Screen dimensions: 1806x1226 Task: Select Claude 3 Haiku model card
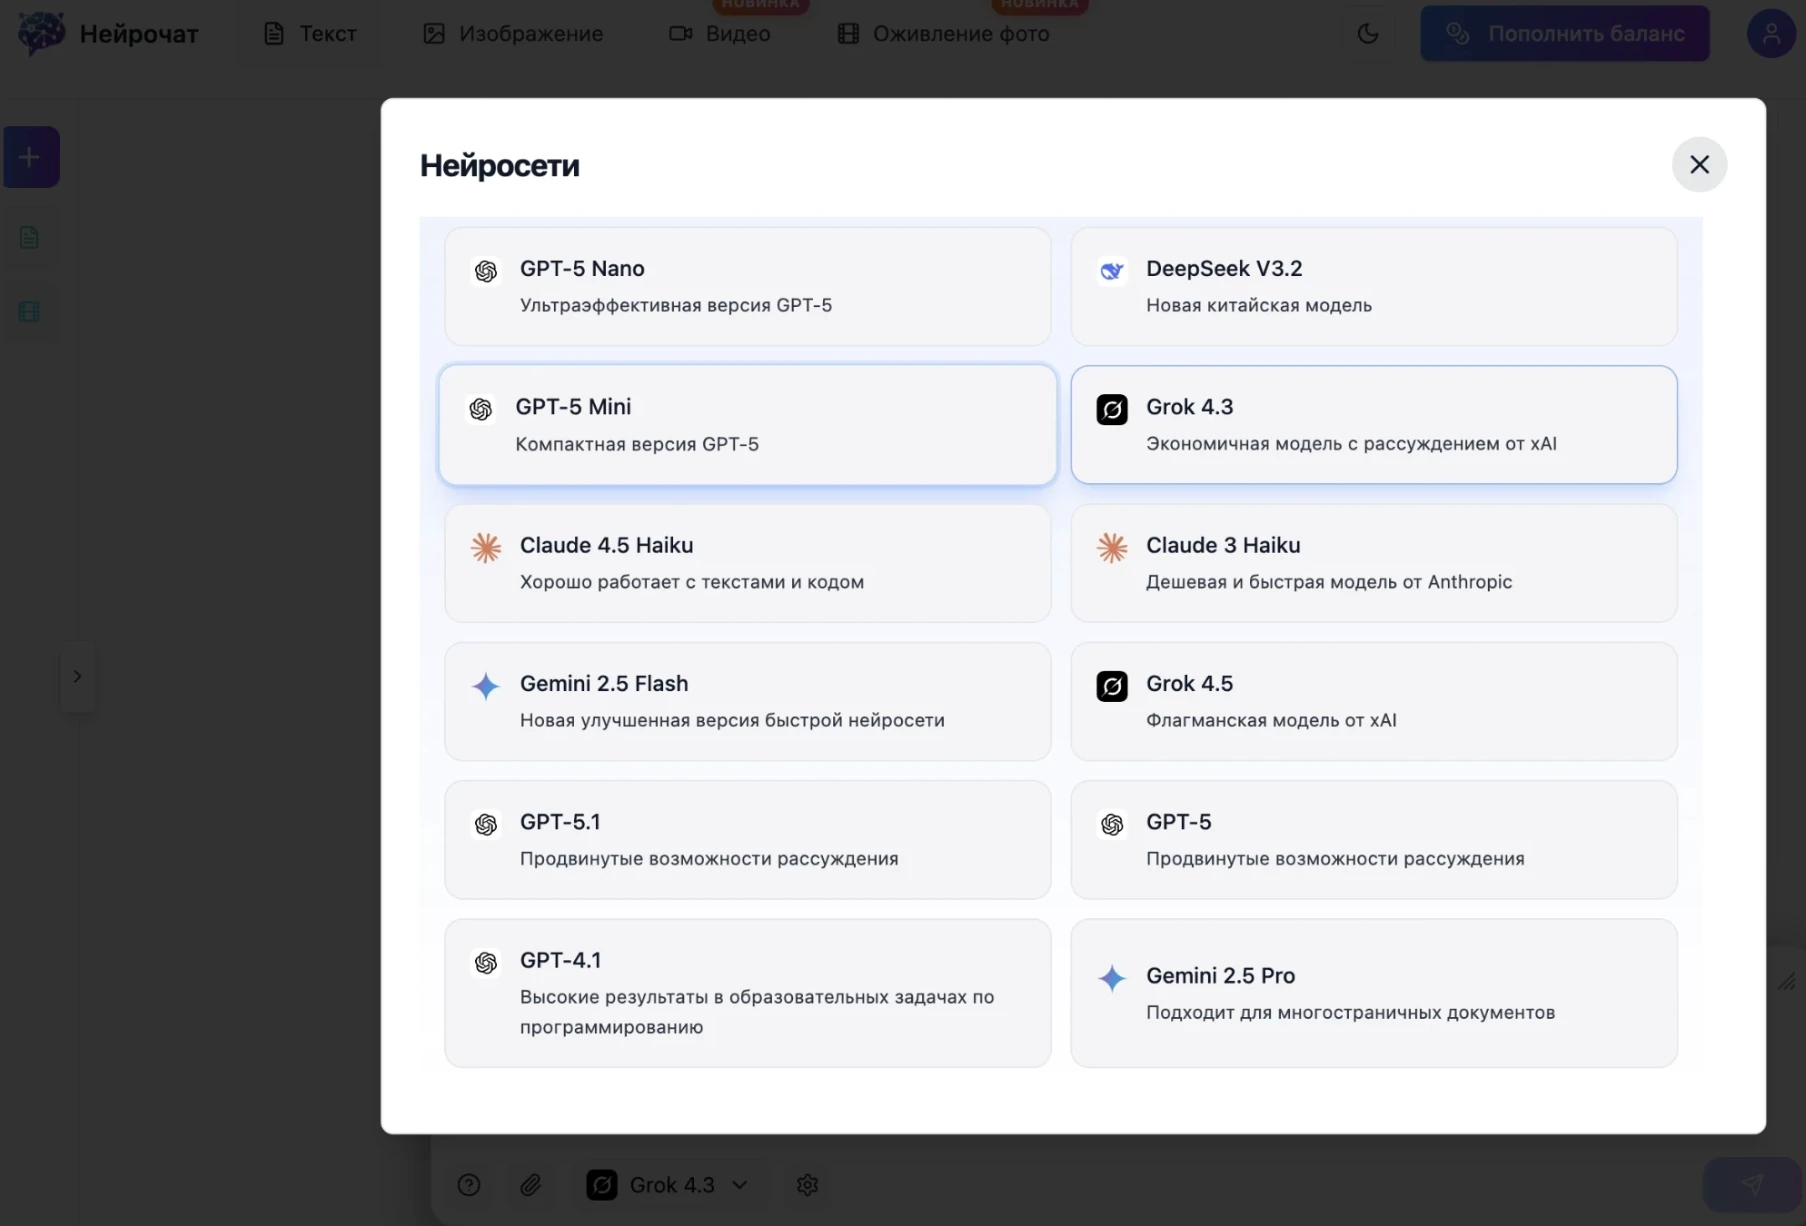(x=1373, y=563)
